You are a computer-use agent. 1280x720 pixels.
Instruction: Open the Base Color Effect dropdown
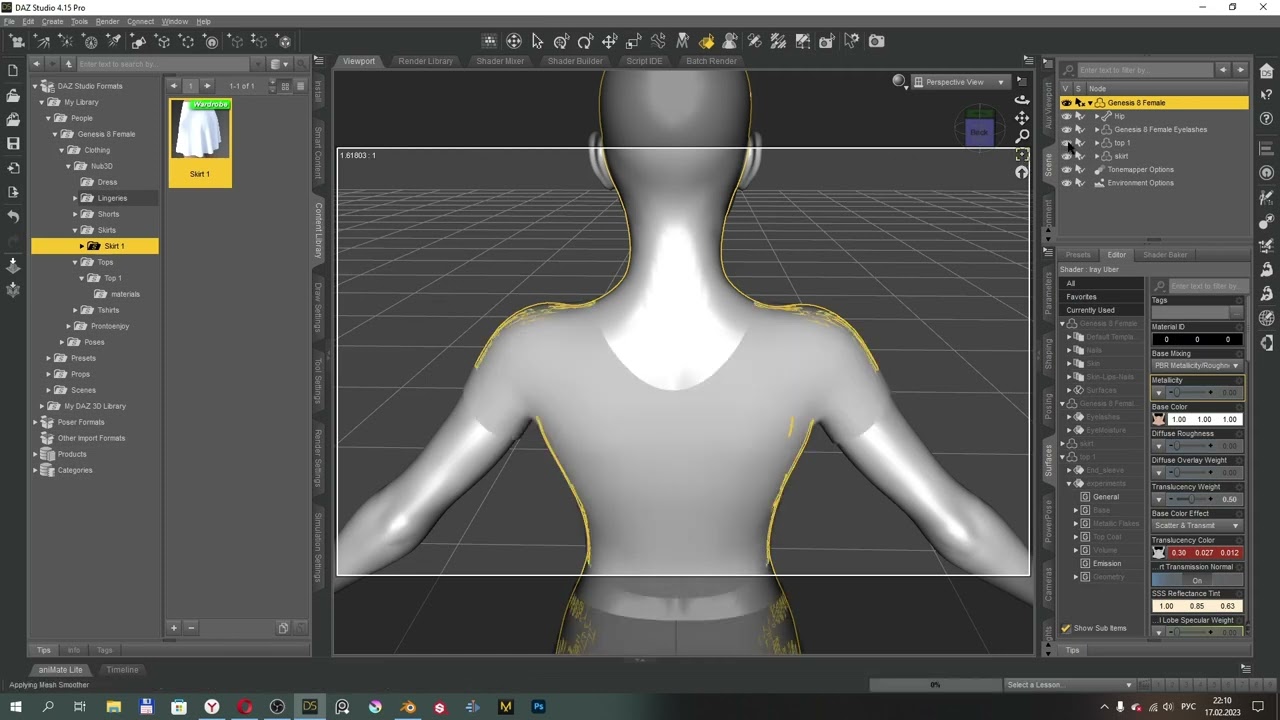[x=1196, y=526]
